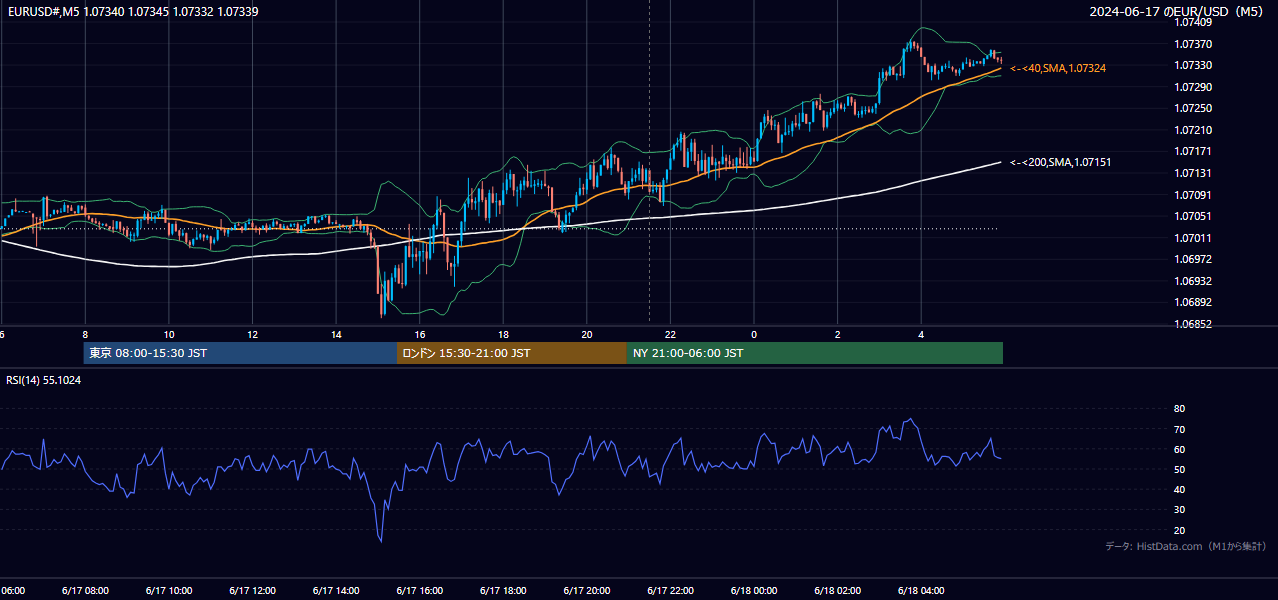Click price axis label 1.06892
The width and height of the screenshot is (1278, 600).
click(x=1192, y=302)
